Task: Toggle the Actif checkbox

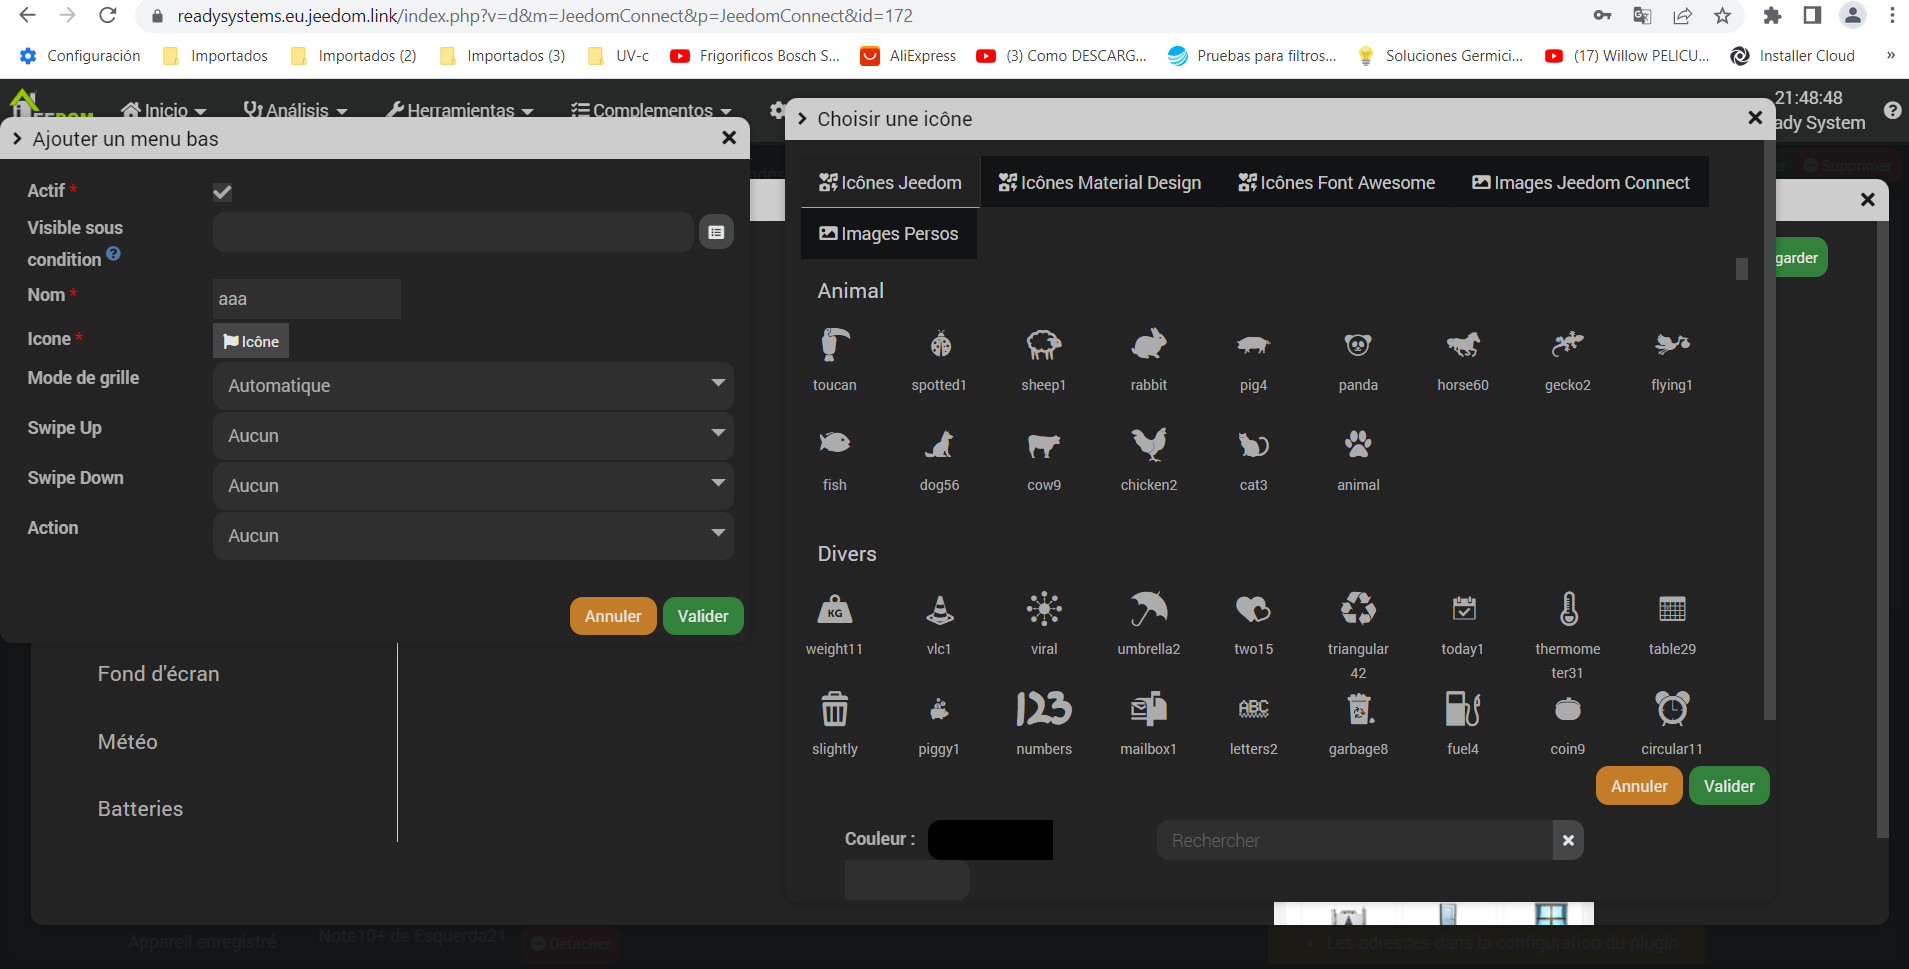Action: click(222, 192)
